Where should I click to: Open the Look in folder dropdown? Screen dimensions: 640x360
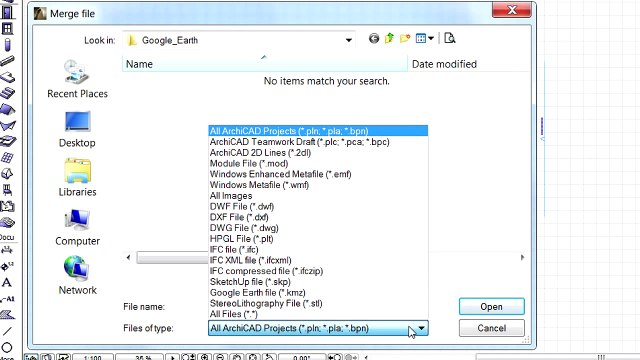click(349, 40)
